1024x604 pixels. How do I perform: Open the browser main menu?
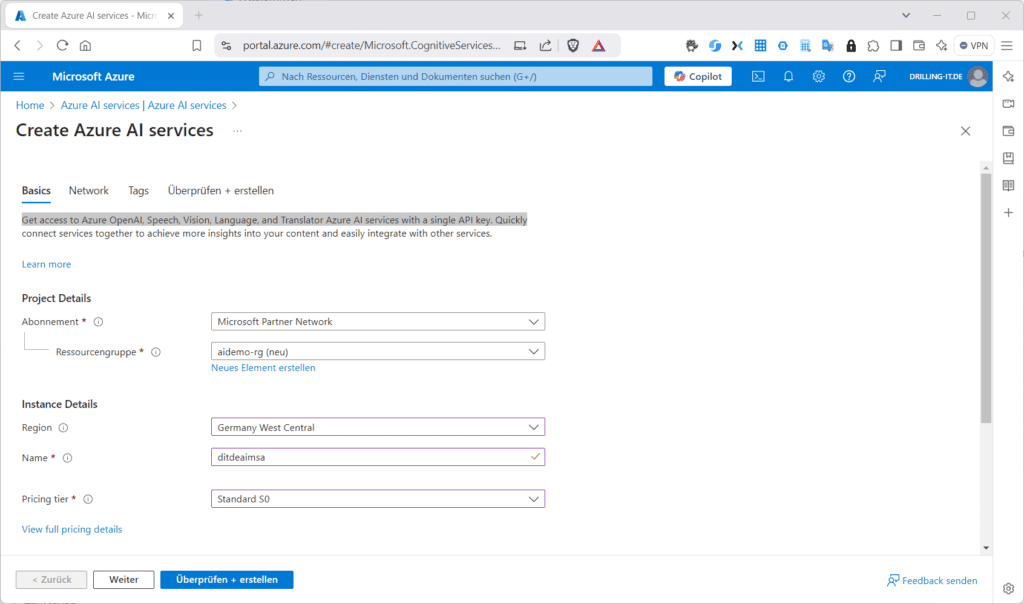tap(1007, 45)
